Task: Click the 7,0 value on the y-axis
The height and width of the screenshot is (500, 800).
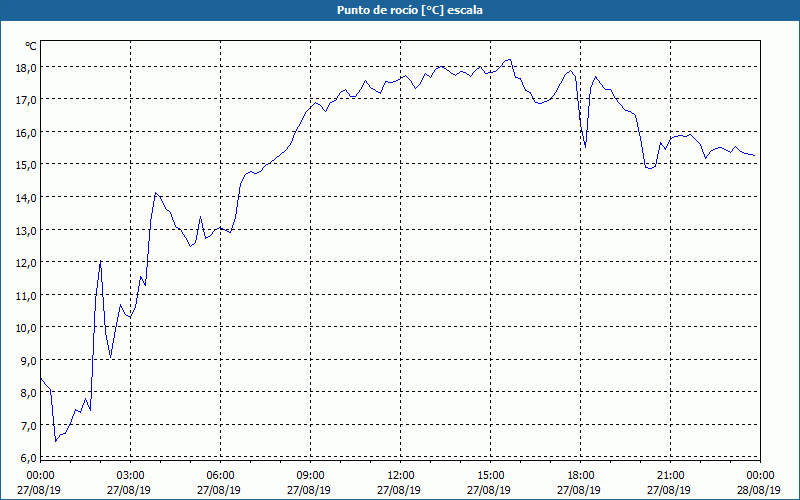Action: pyautogui.click(x=28, y=426)
